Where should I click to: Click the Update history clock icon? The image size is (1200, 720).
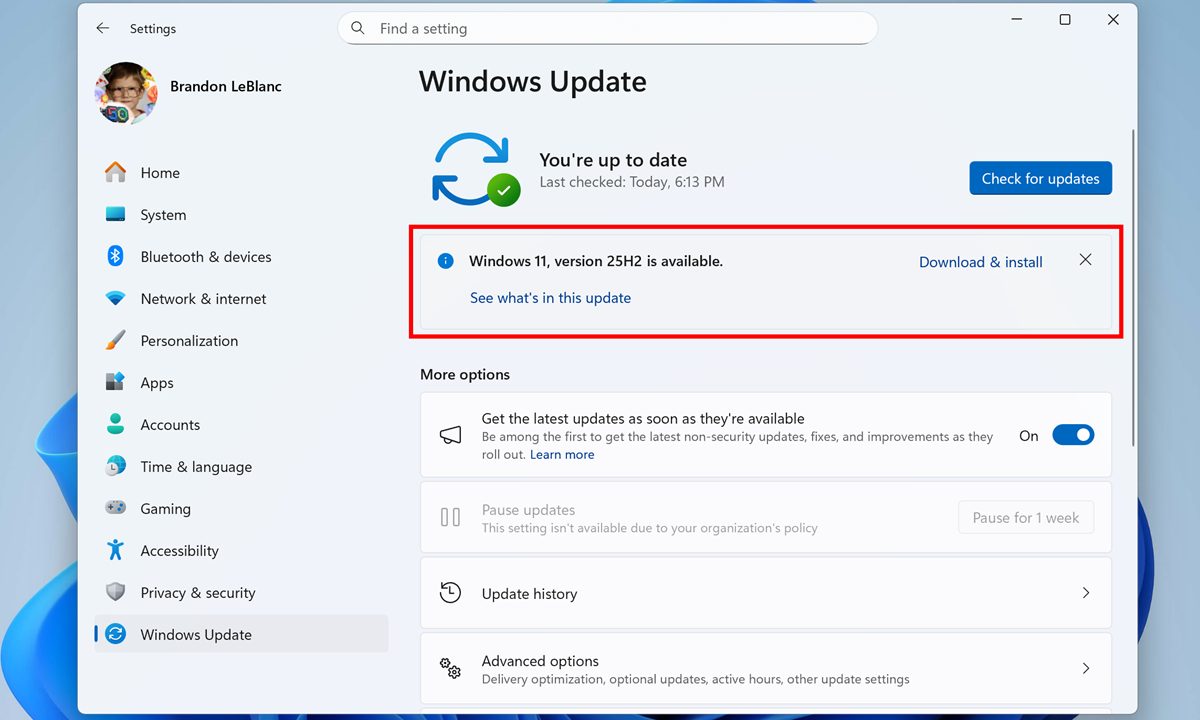pos(449,592)
